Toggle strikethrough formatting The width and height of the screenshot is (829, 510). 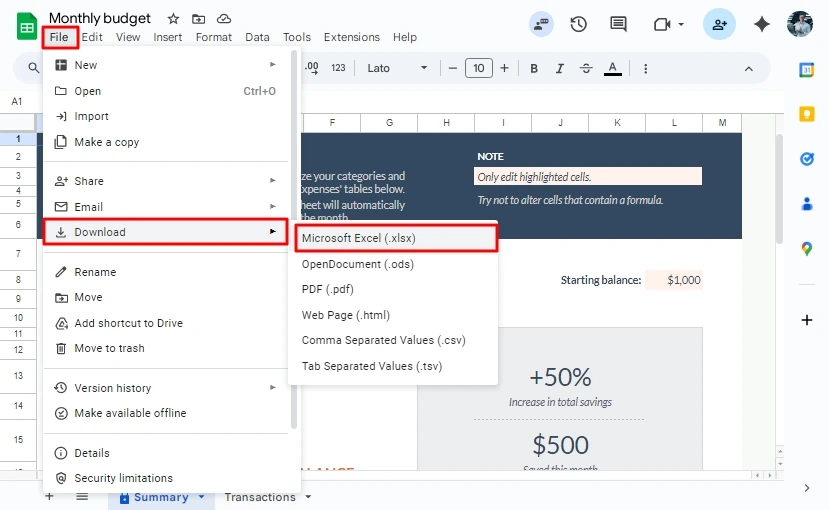click(586, 68)
